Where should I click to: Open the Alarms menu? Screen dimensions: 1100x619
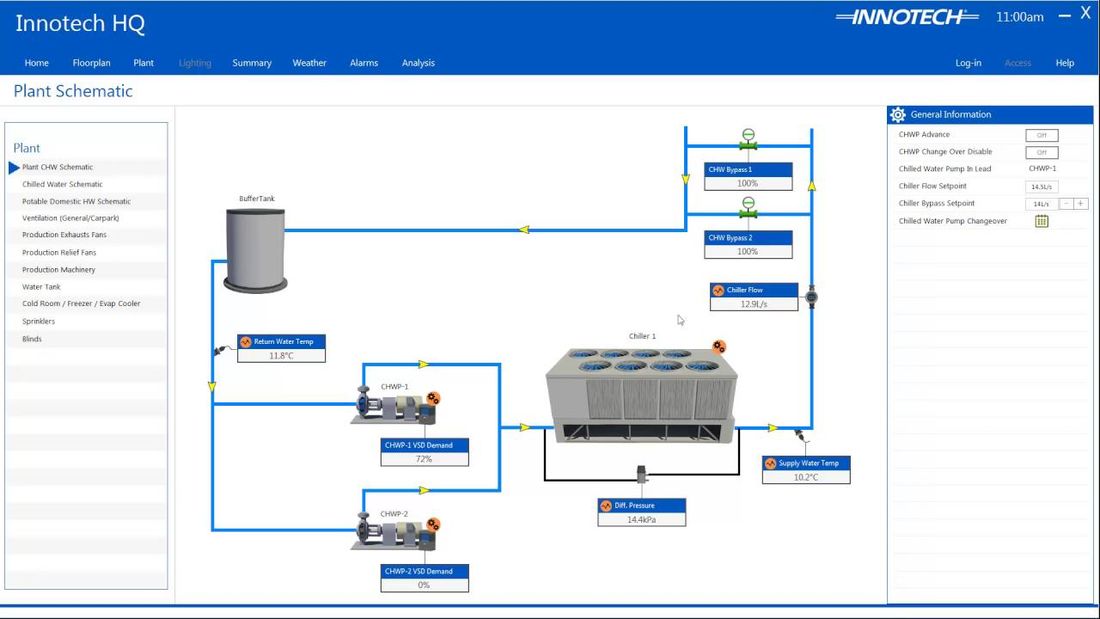tap(363, 62)
